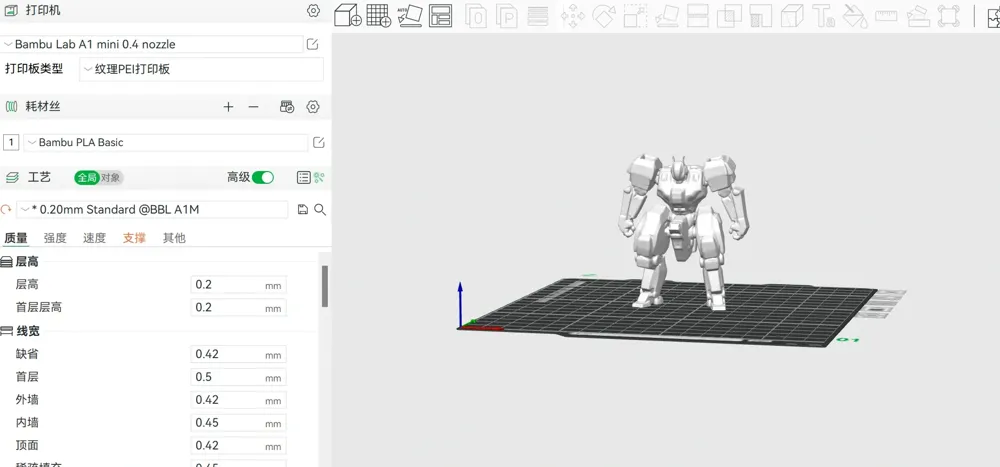The height and width of the screenshot is (467, 1000).
Task: Open the Bambu PLA Basic filament dropdown
Action: [166, 142]
